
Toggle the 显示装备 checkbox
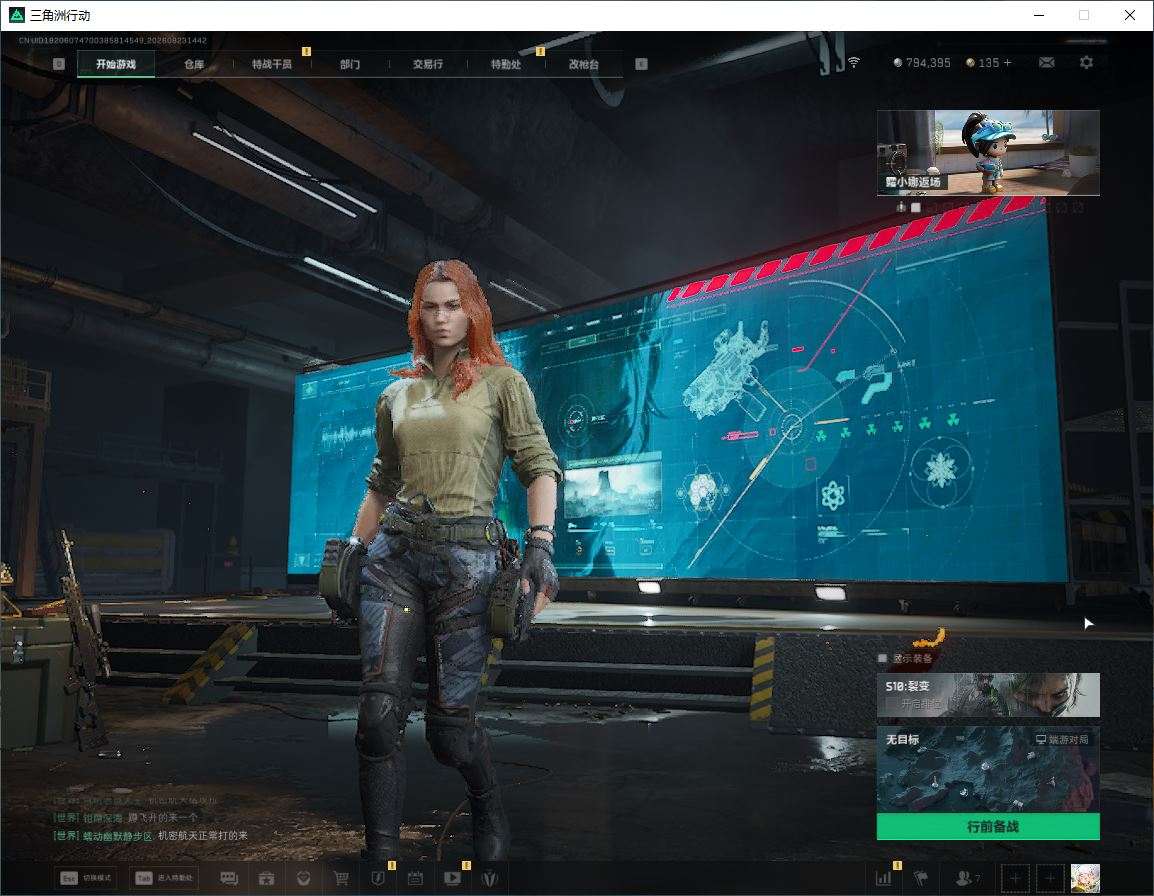click(x=882, y=658)
